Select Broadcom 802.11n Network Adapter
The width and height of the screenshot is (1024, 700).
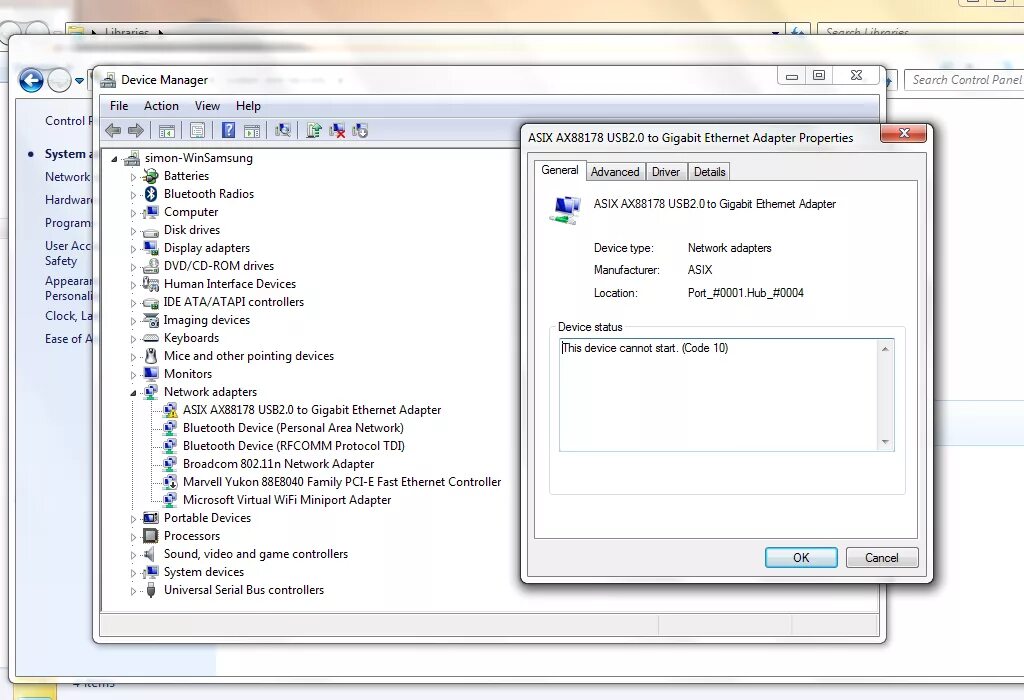(278, 464)
